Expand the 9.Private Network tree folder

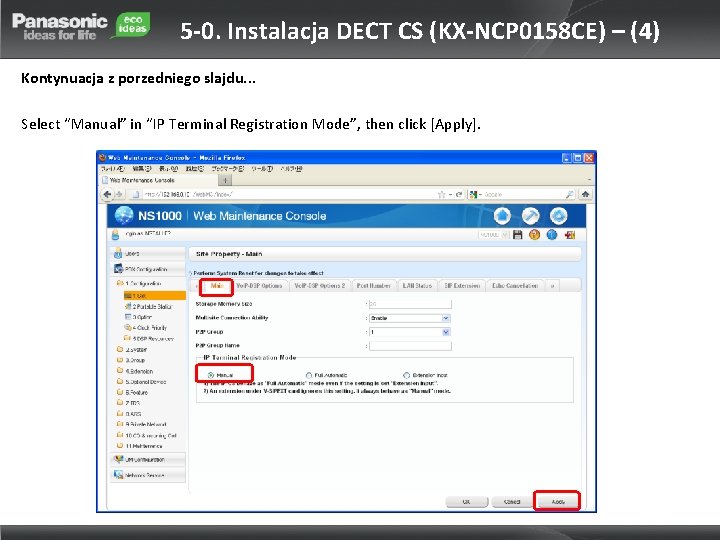(x=120, y=424)
